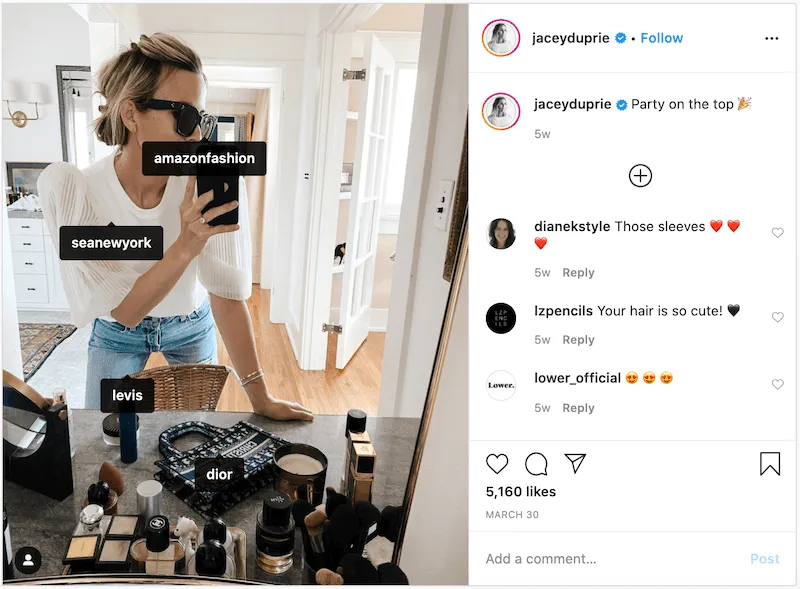Like the post with the heart icon
This screenshot has width=800, height=589.
point(497,463)
